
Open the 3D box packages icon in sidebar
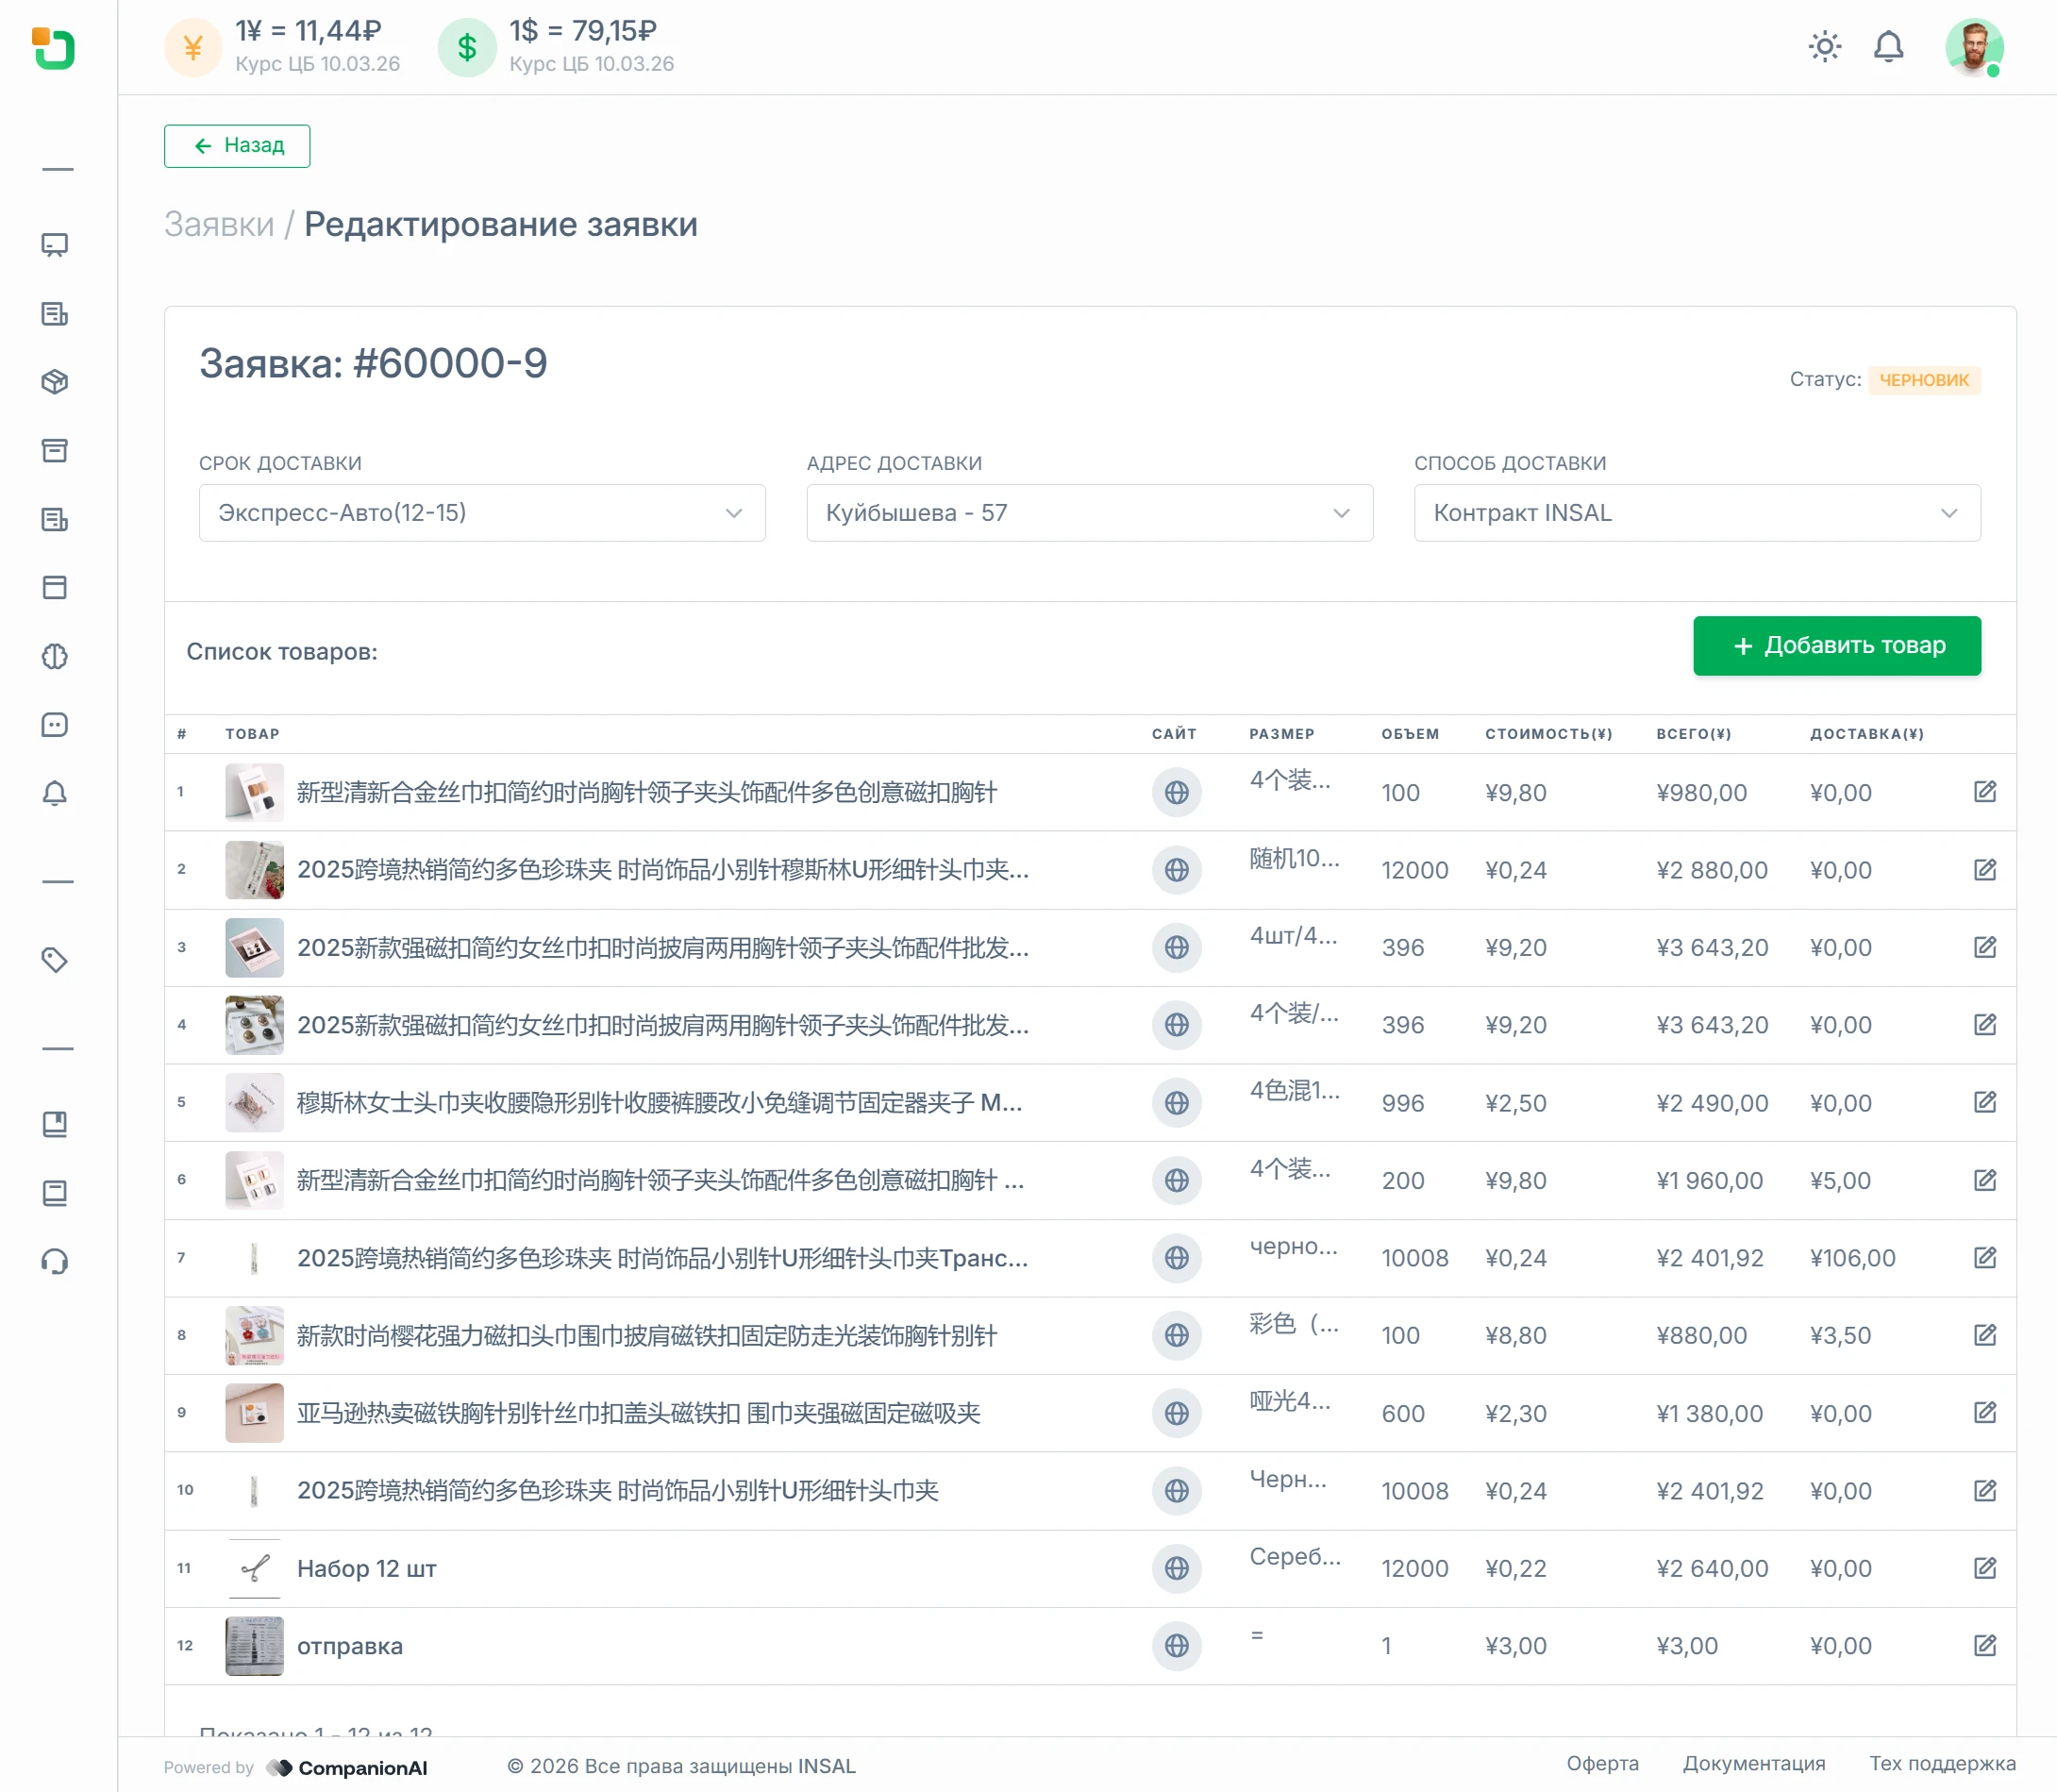[x=55, y=382]
